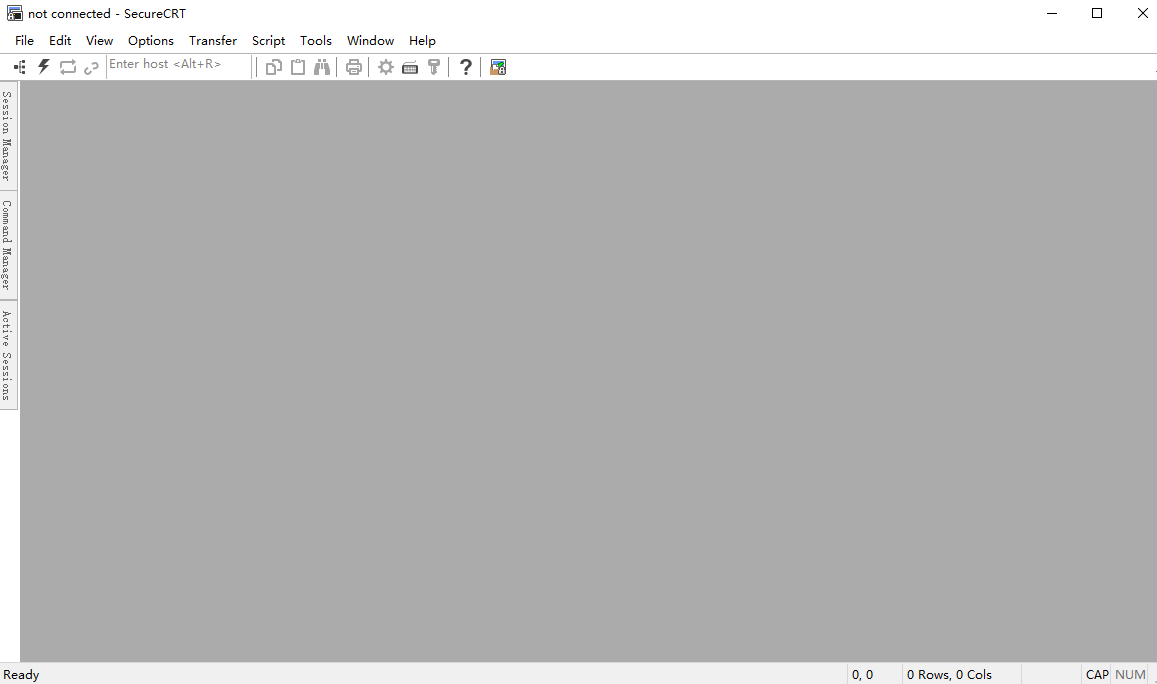Maximize the SecureCRT window
The height and width of the screenshot is (684, 1157).
point(1097,13)
